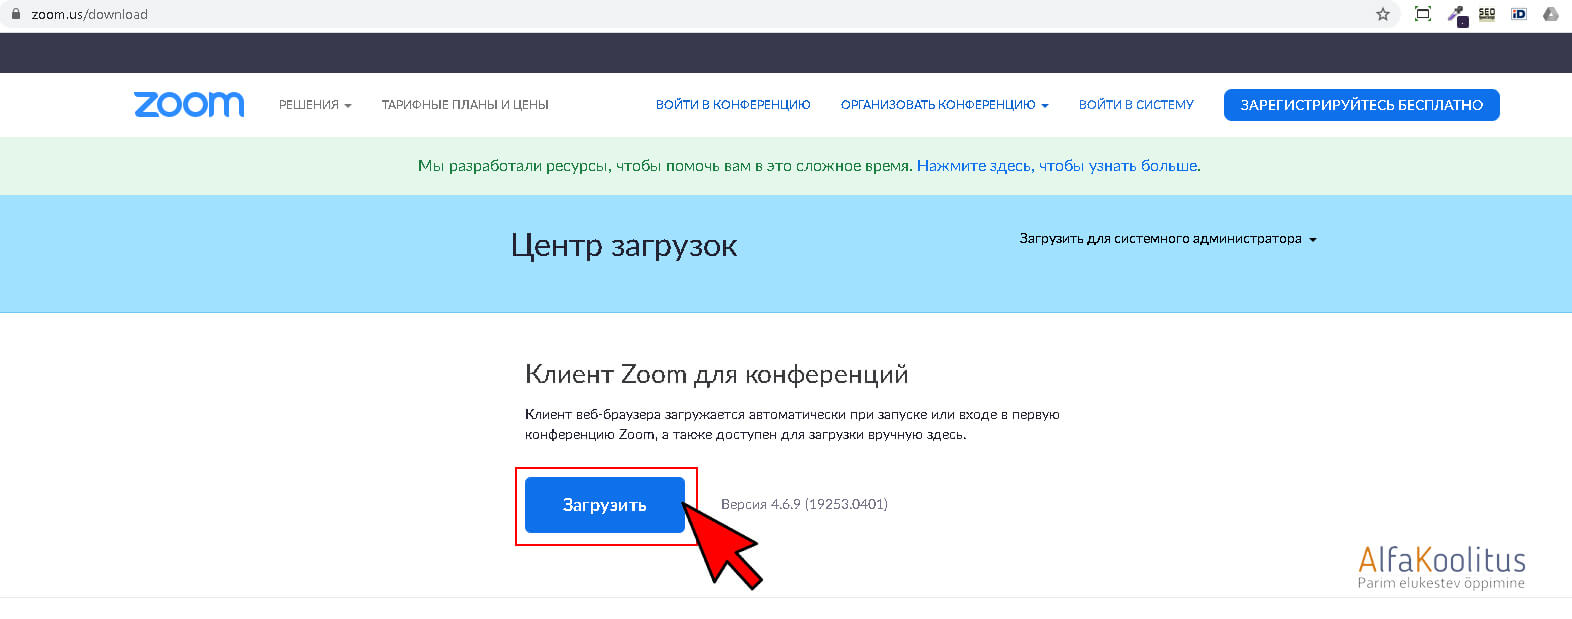Open the SEO extension icon
The width and height of the screenshot is (1572, 619).
pyautogui.click(x=1487, y=14)
